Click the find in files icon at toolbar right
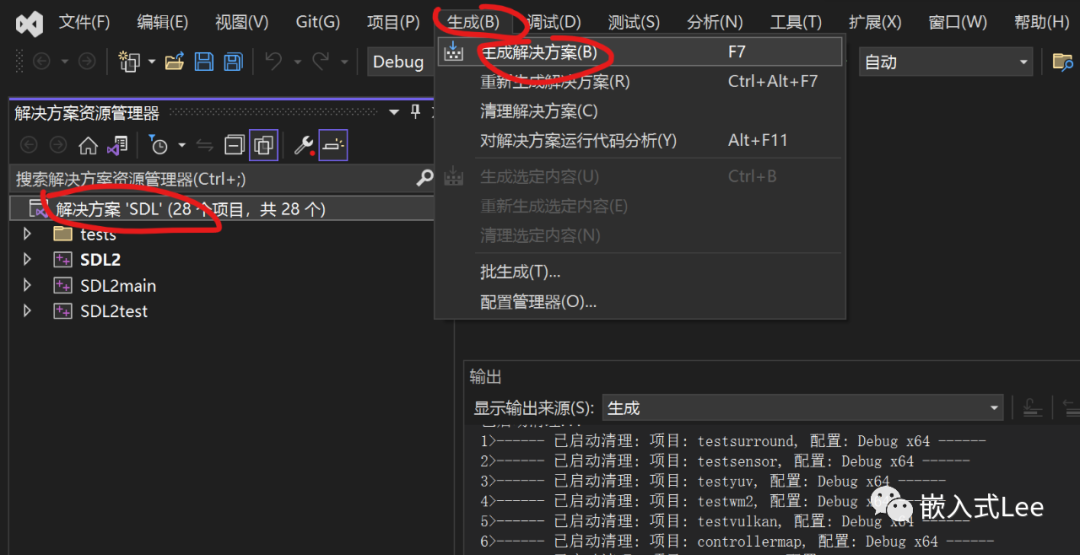 pos(1063,62)
